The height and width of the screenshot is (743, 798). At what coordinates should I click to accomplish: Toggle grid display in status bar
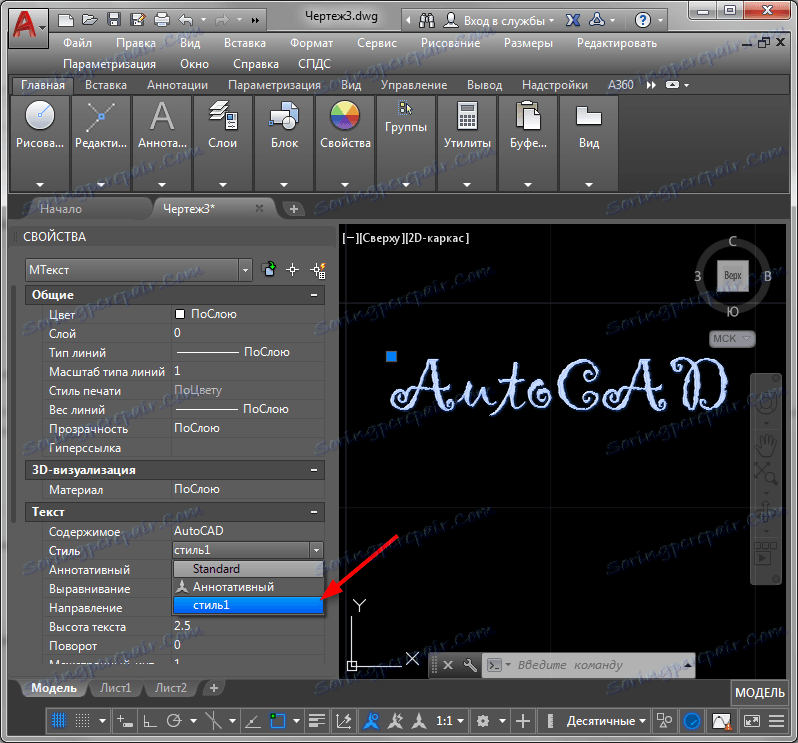pyautogui.click(x=59, y=721)
